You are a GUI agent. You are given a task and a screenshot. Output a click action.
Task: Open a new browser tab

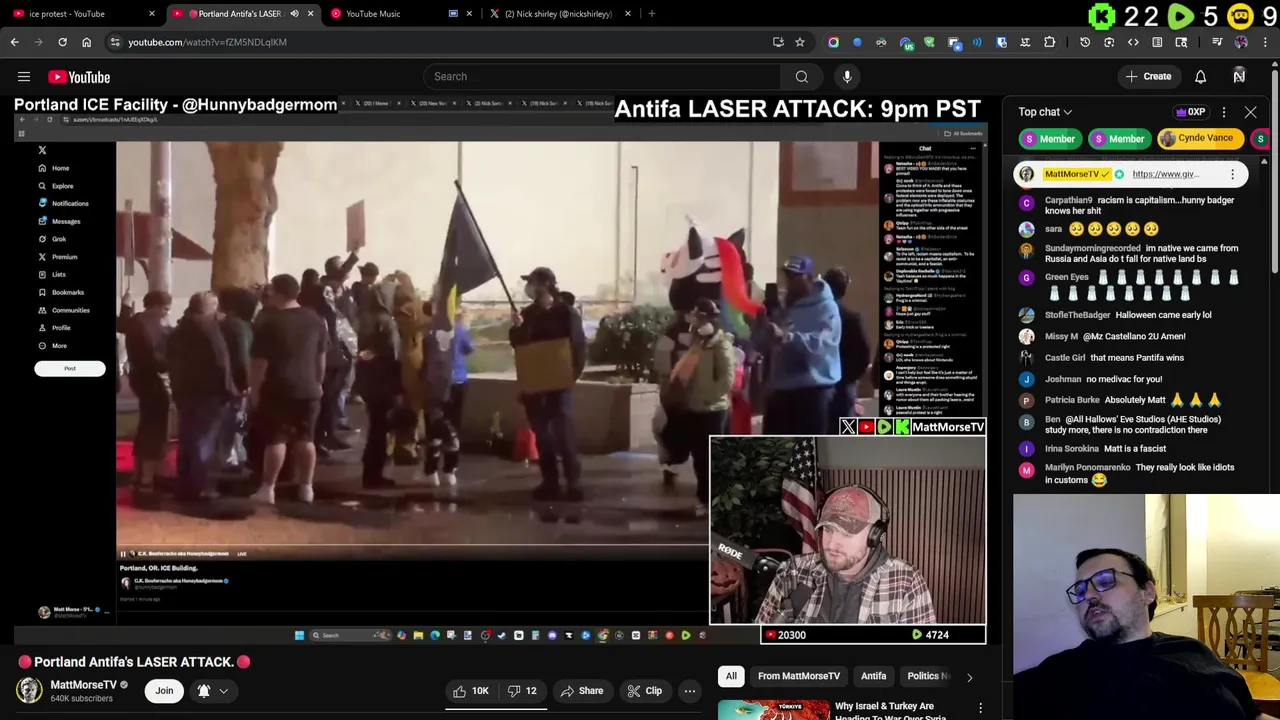651,14
